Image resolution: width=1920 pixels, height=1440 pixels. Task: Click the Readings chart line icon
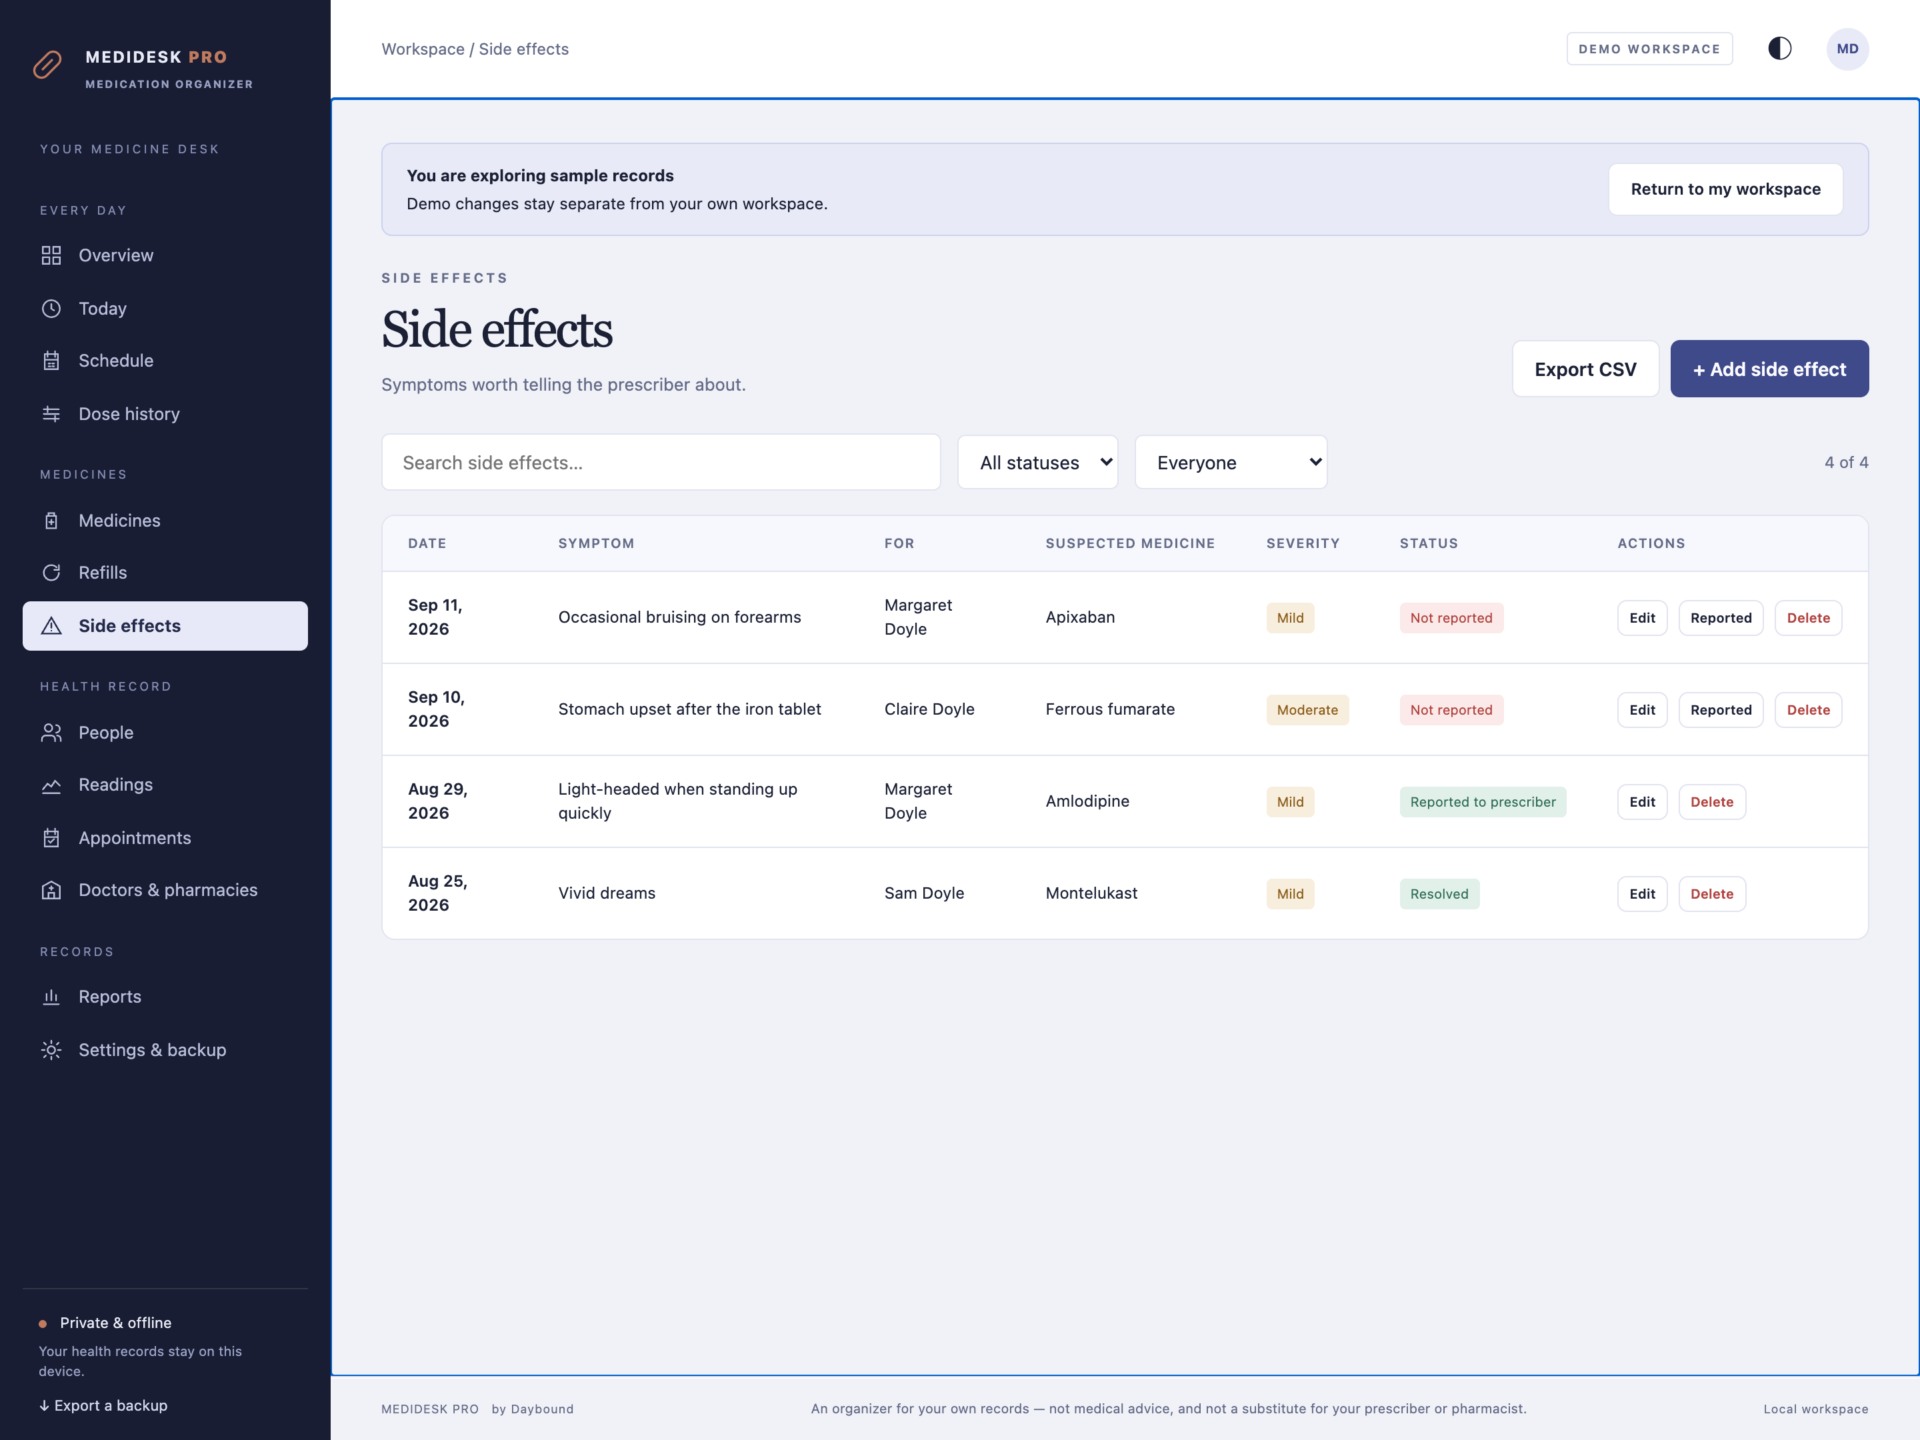[x=51, y=785]
